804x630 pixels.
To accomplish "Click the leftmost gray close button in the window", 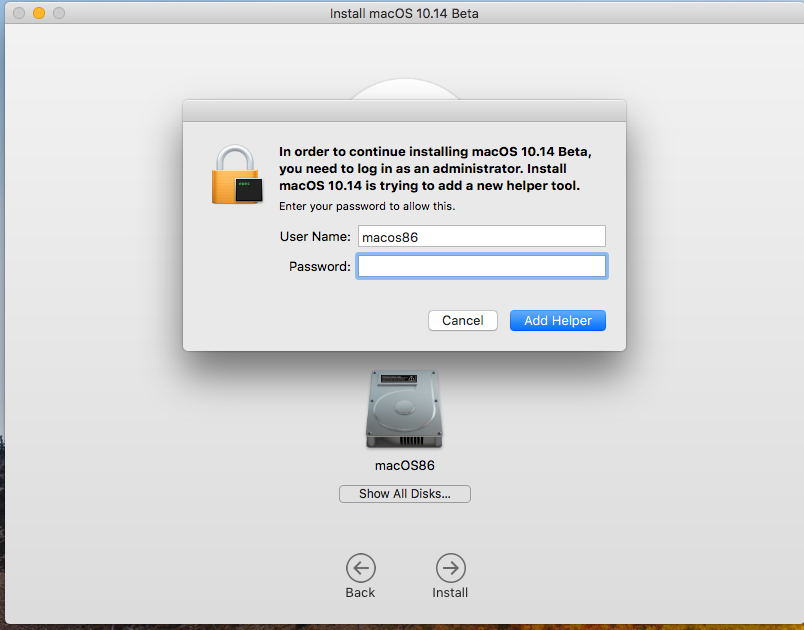I will click(x=19, y=13).
